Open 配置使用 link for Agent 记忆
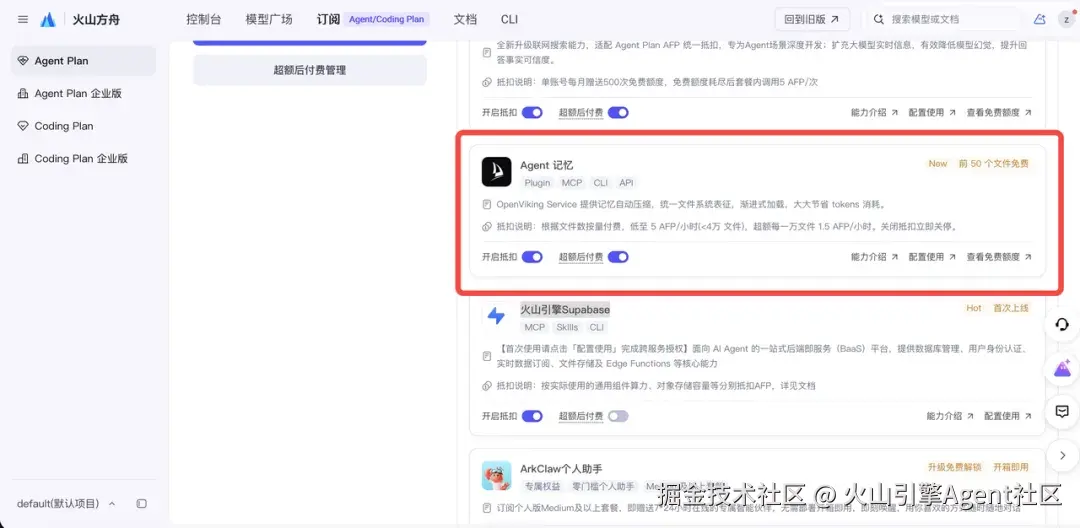 point(932,257)
